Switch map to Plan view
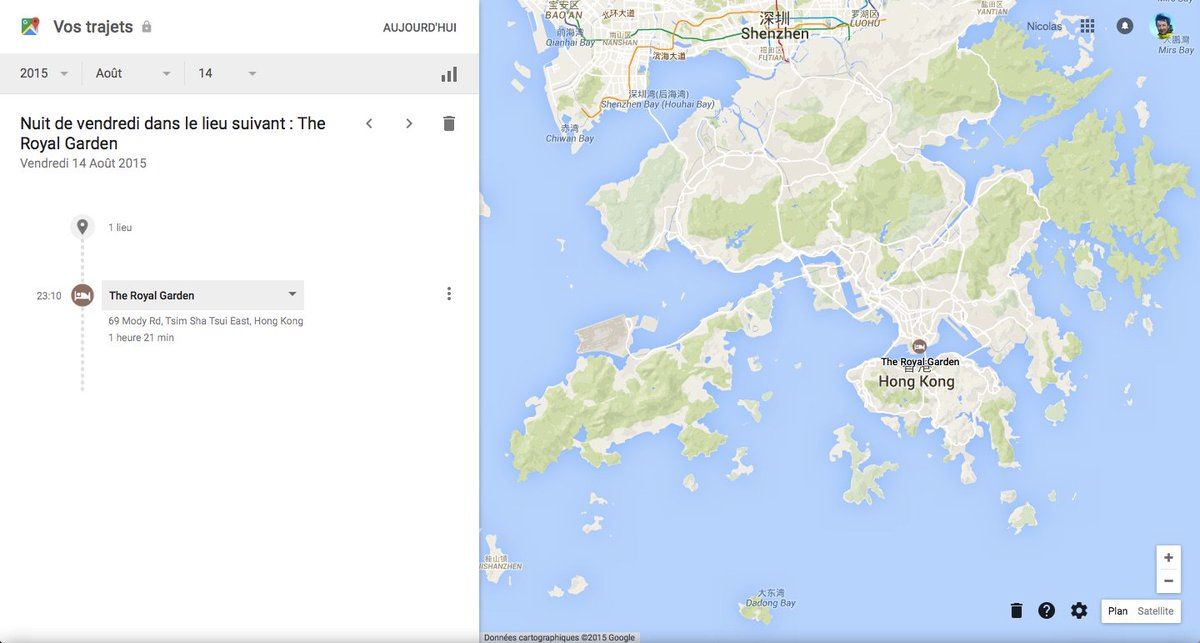The image size is (1200, 643). tap(1117, 611)
